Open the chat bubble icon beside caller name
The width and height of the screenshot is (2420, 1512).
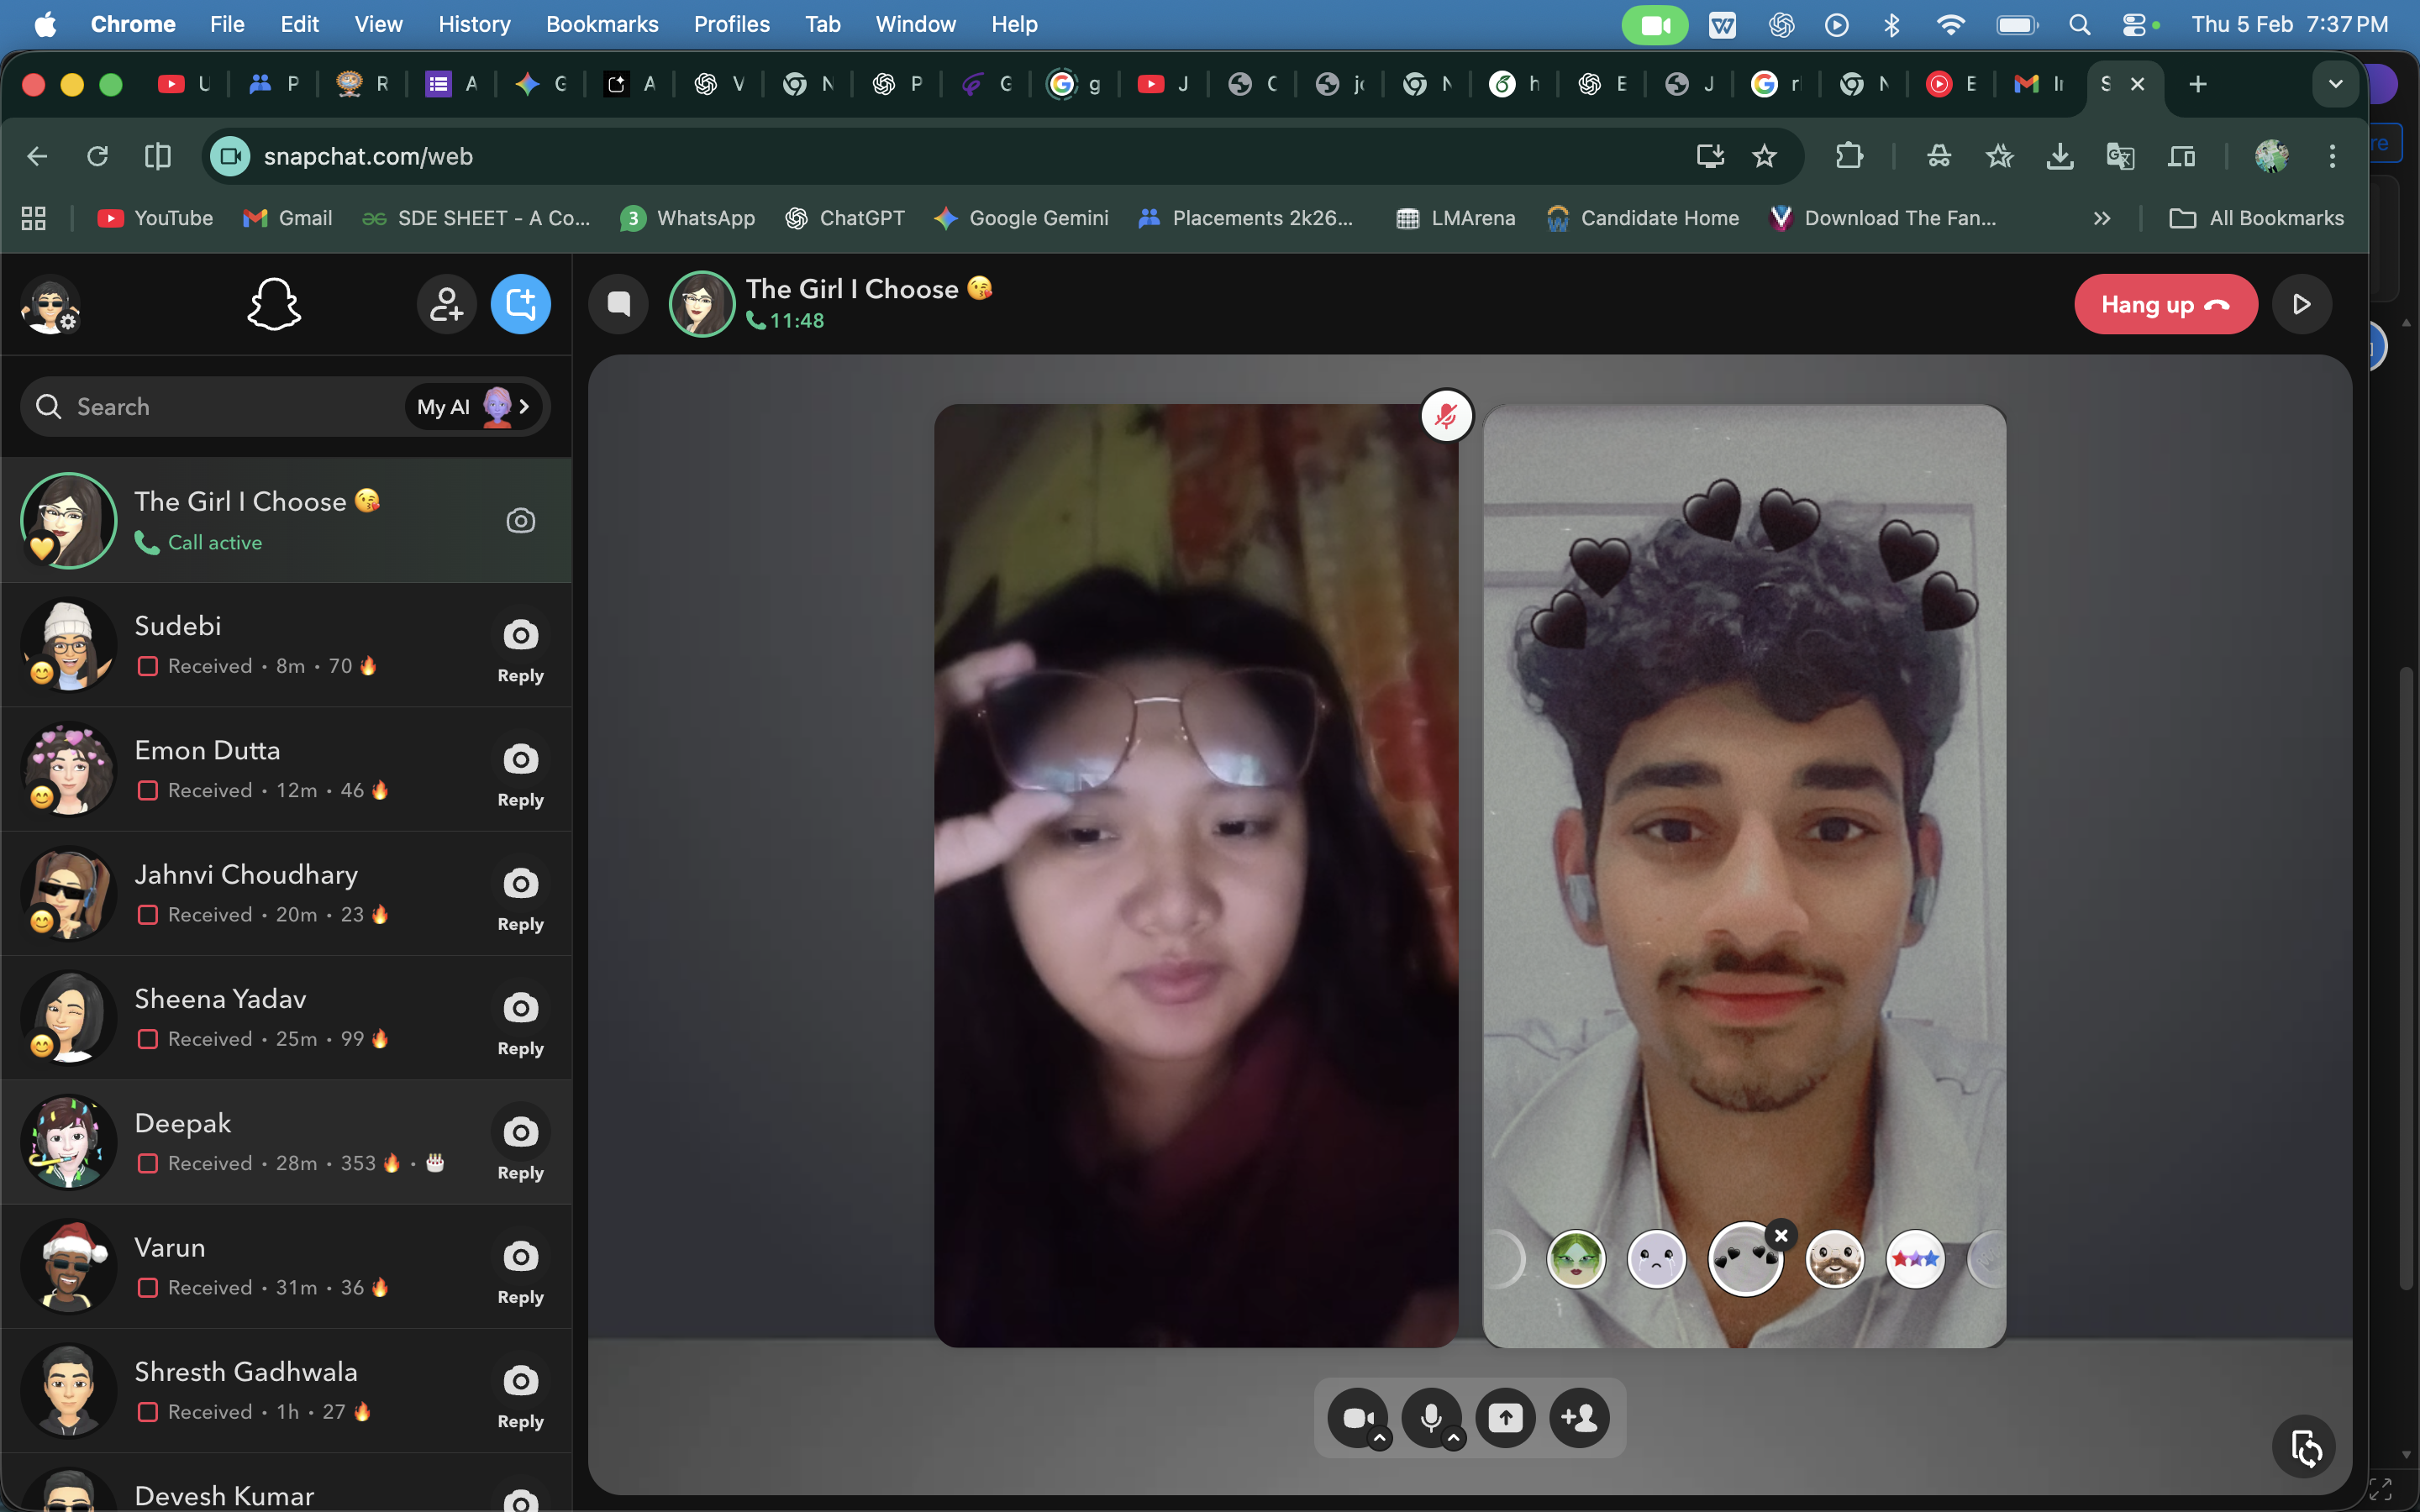point(619,304)
